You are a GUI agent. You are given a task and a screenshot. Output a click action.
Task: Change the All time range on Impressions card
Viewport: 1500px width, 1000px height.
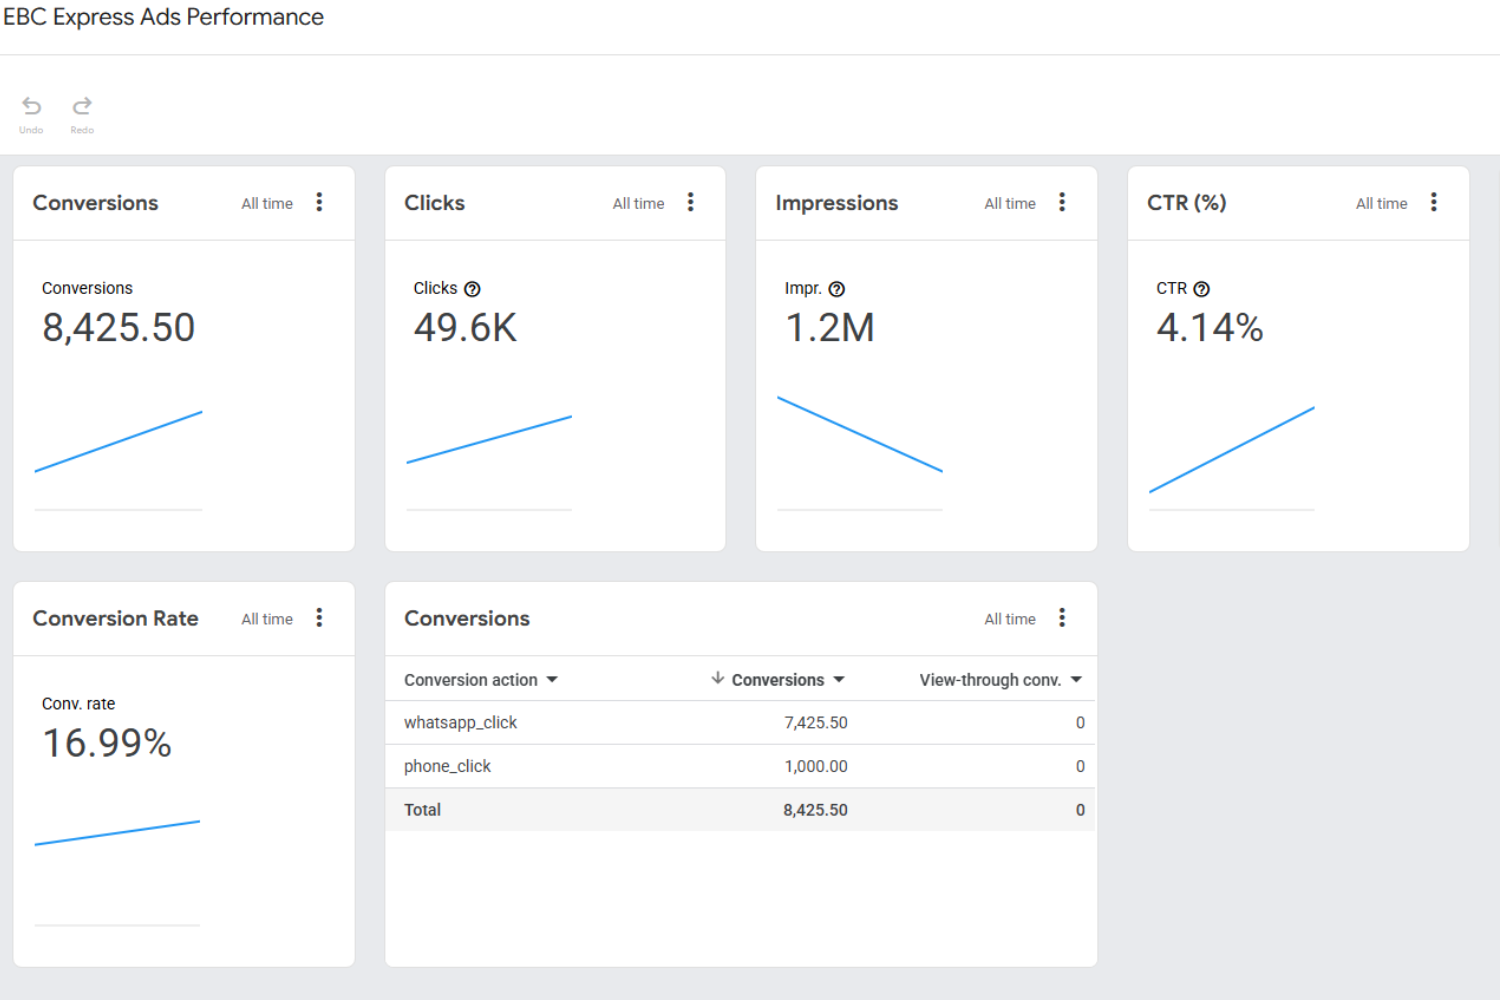(1010, 203)
